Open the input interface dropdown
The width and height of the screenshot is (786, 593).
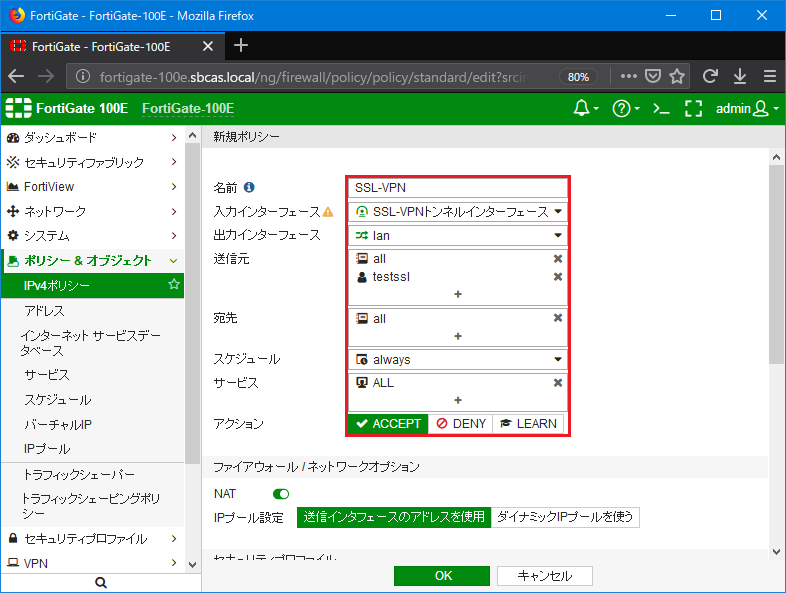(458, 212)
